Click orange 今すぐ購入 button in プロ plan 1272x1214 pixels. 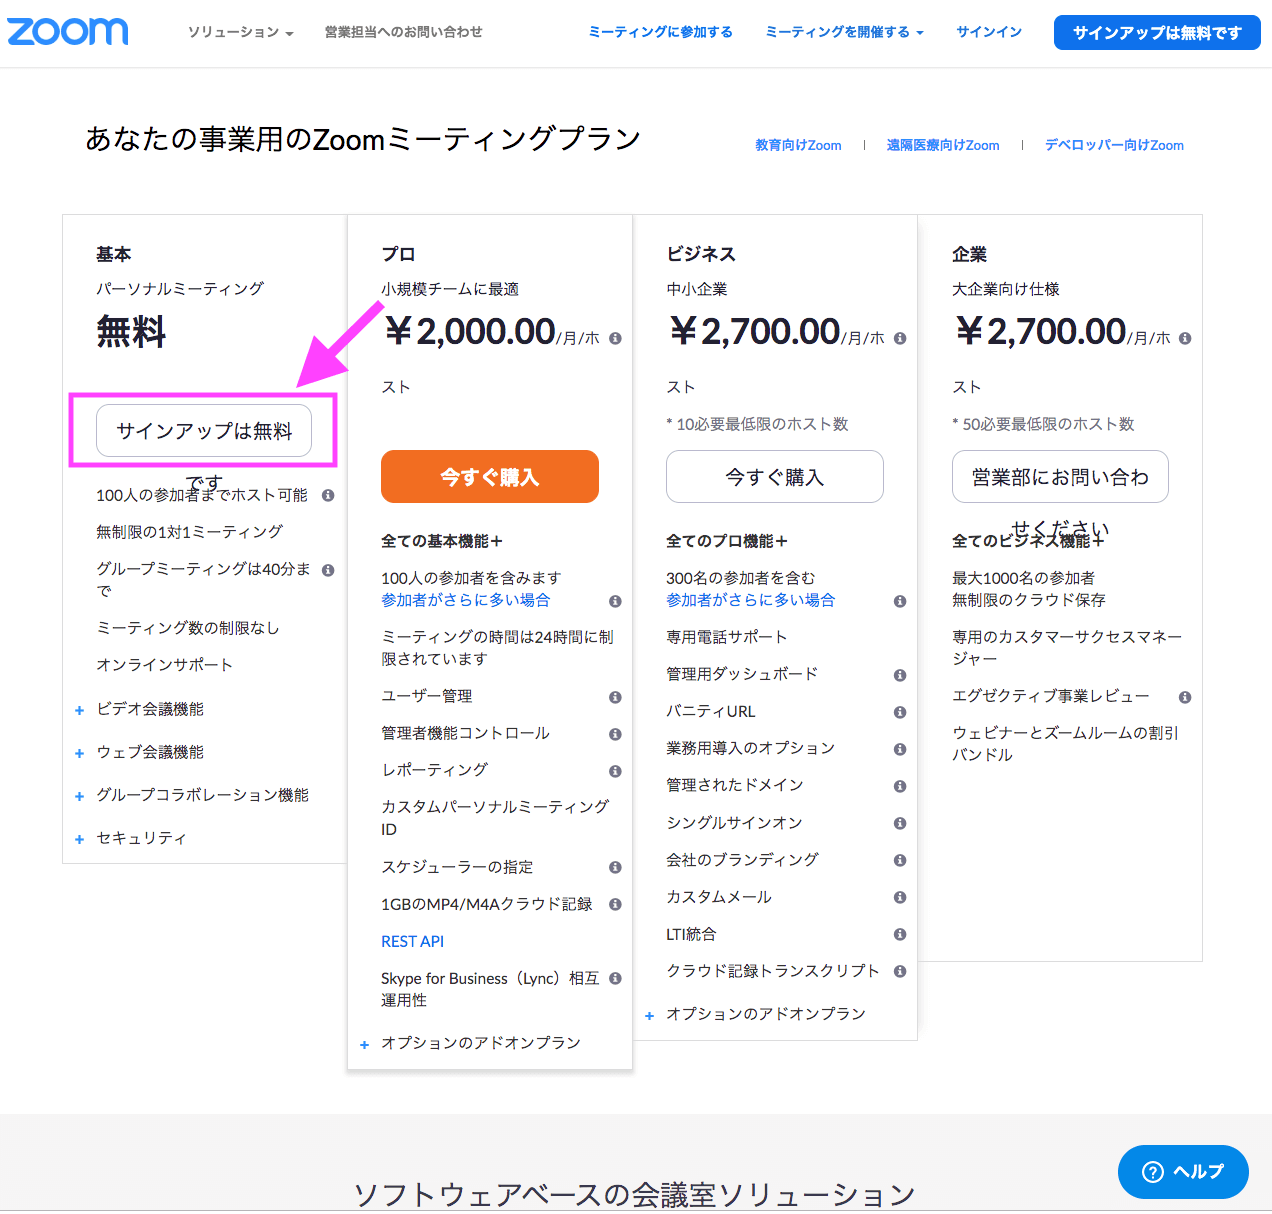point(490,477)
